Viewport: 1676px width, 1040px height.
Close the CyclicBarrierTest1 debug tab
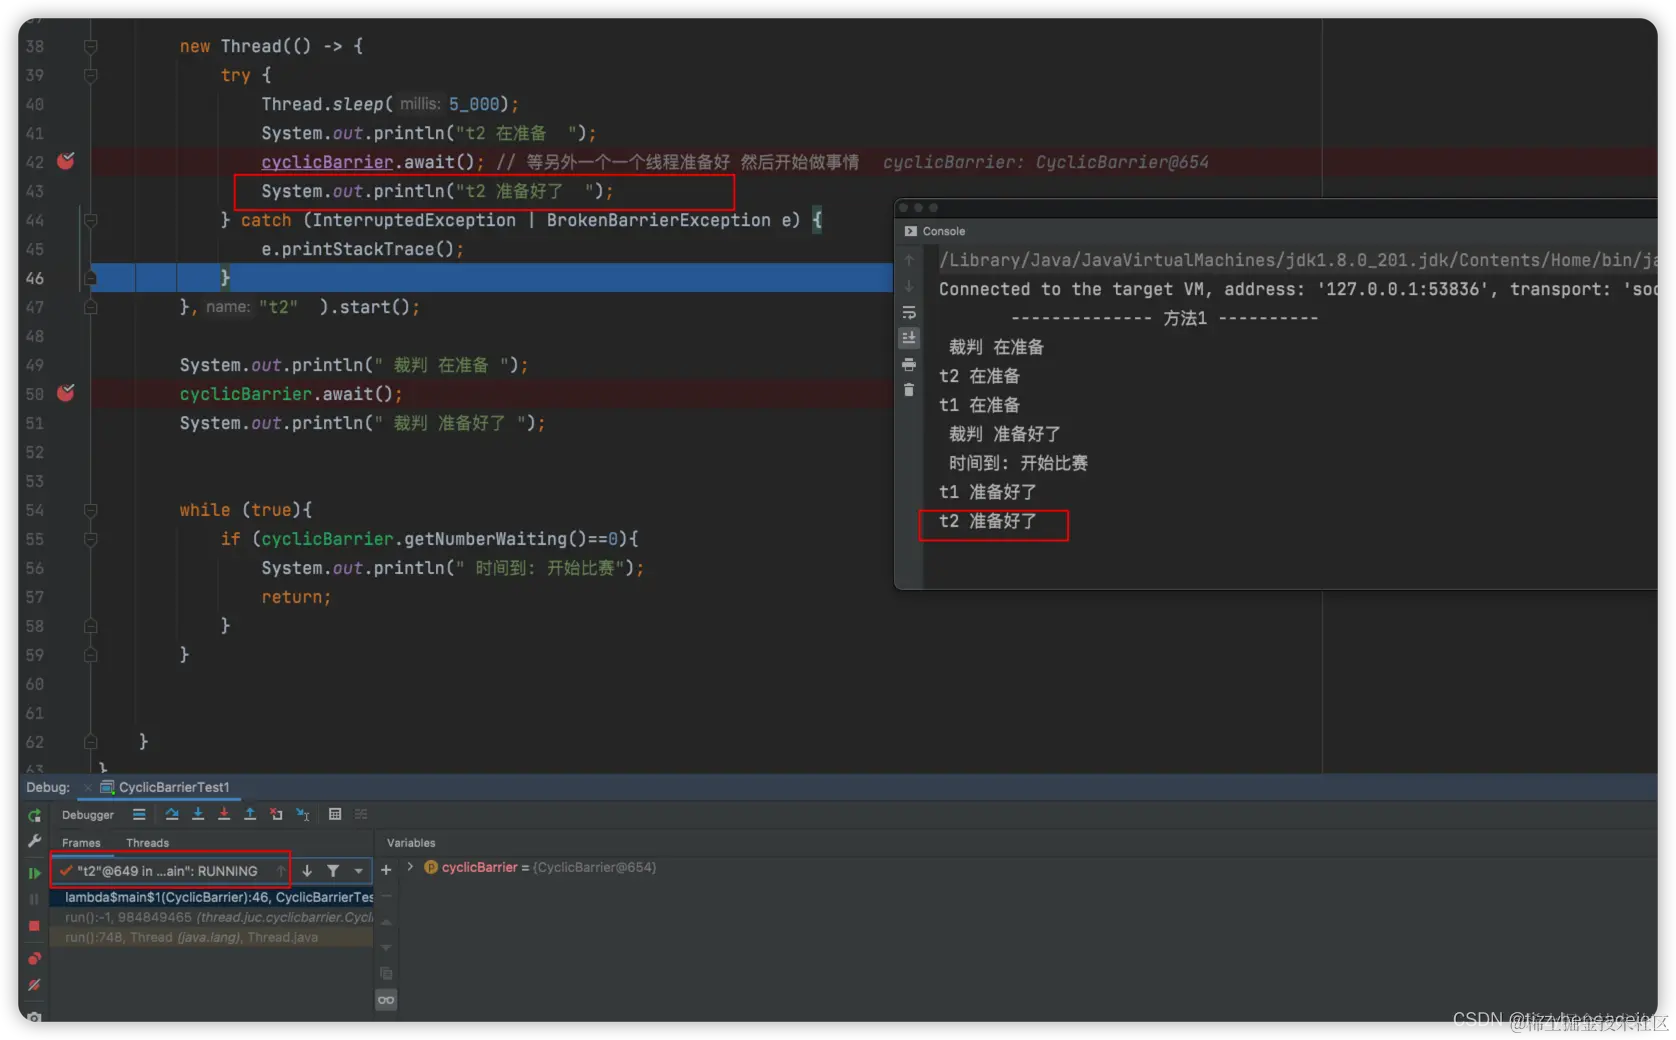[88, 787]
